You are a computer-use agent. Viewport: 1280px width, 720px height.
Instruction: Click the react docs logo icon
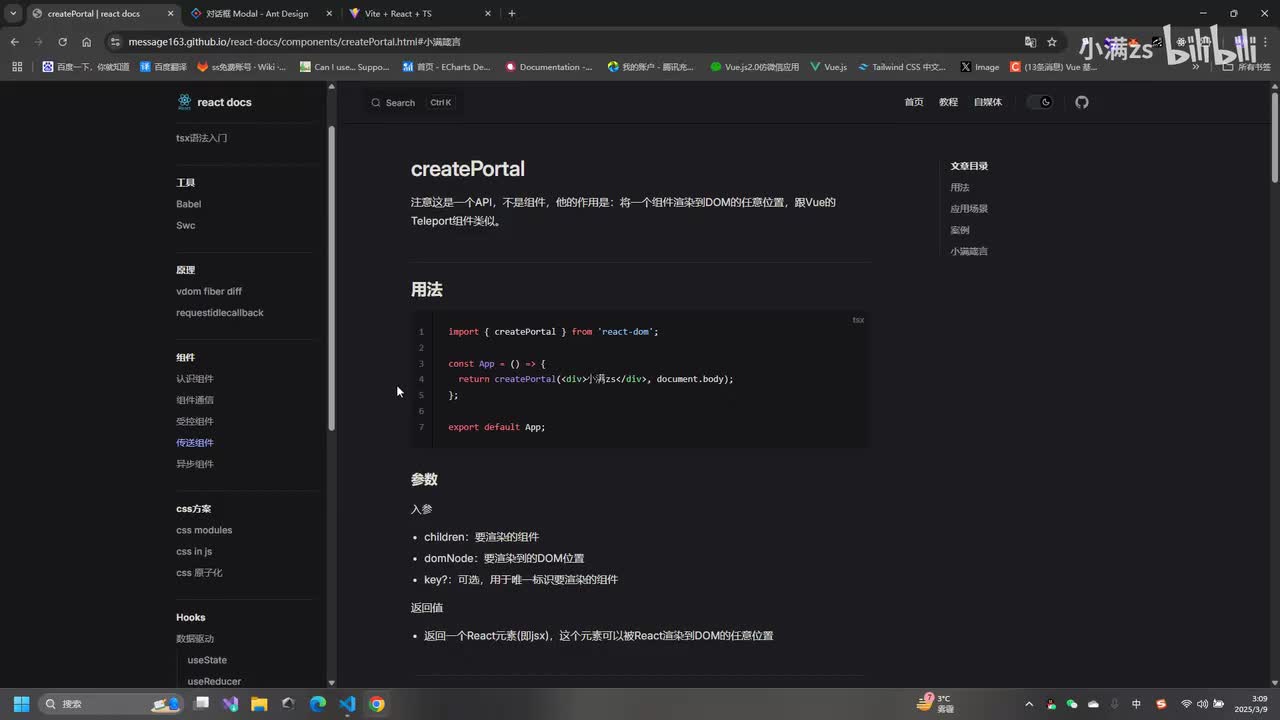(x=184, y=102)
